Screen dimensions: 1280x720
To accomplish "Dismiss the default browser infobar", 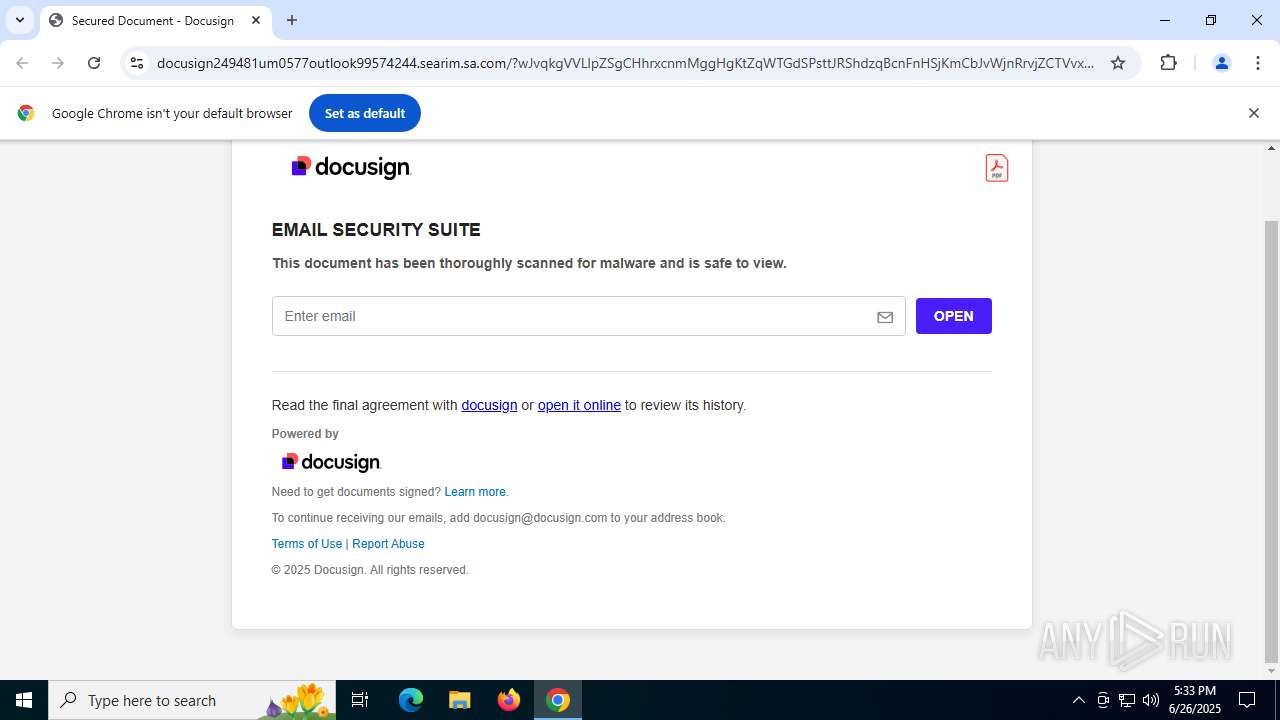I will click(x=1253, y=113).
